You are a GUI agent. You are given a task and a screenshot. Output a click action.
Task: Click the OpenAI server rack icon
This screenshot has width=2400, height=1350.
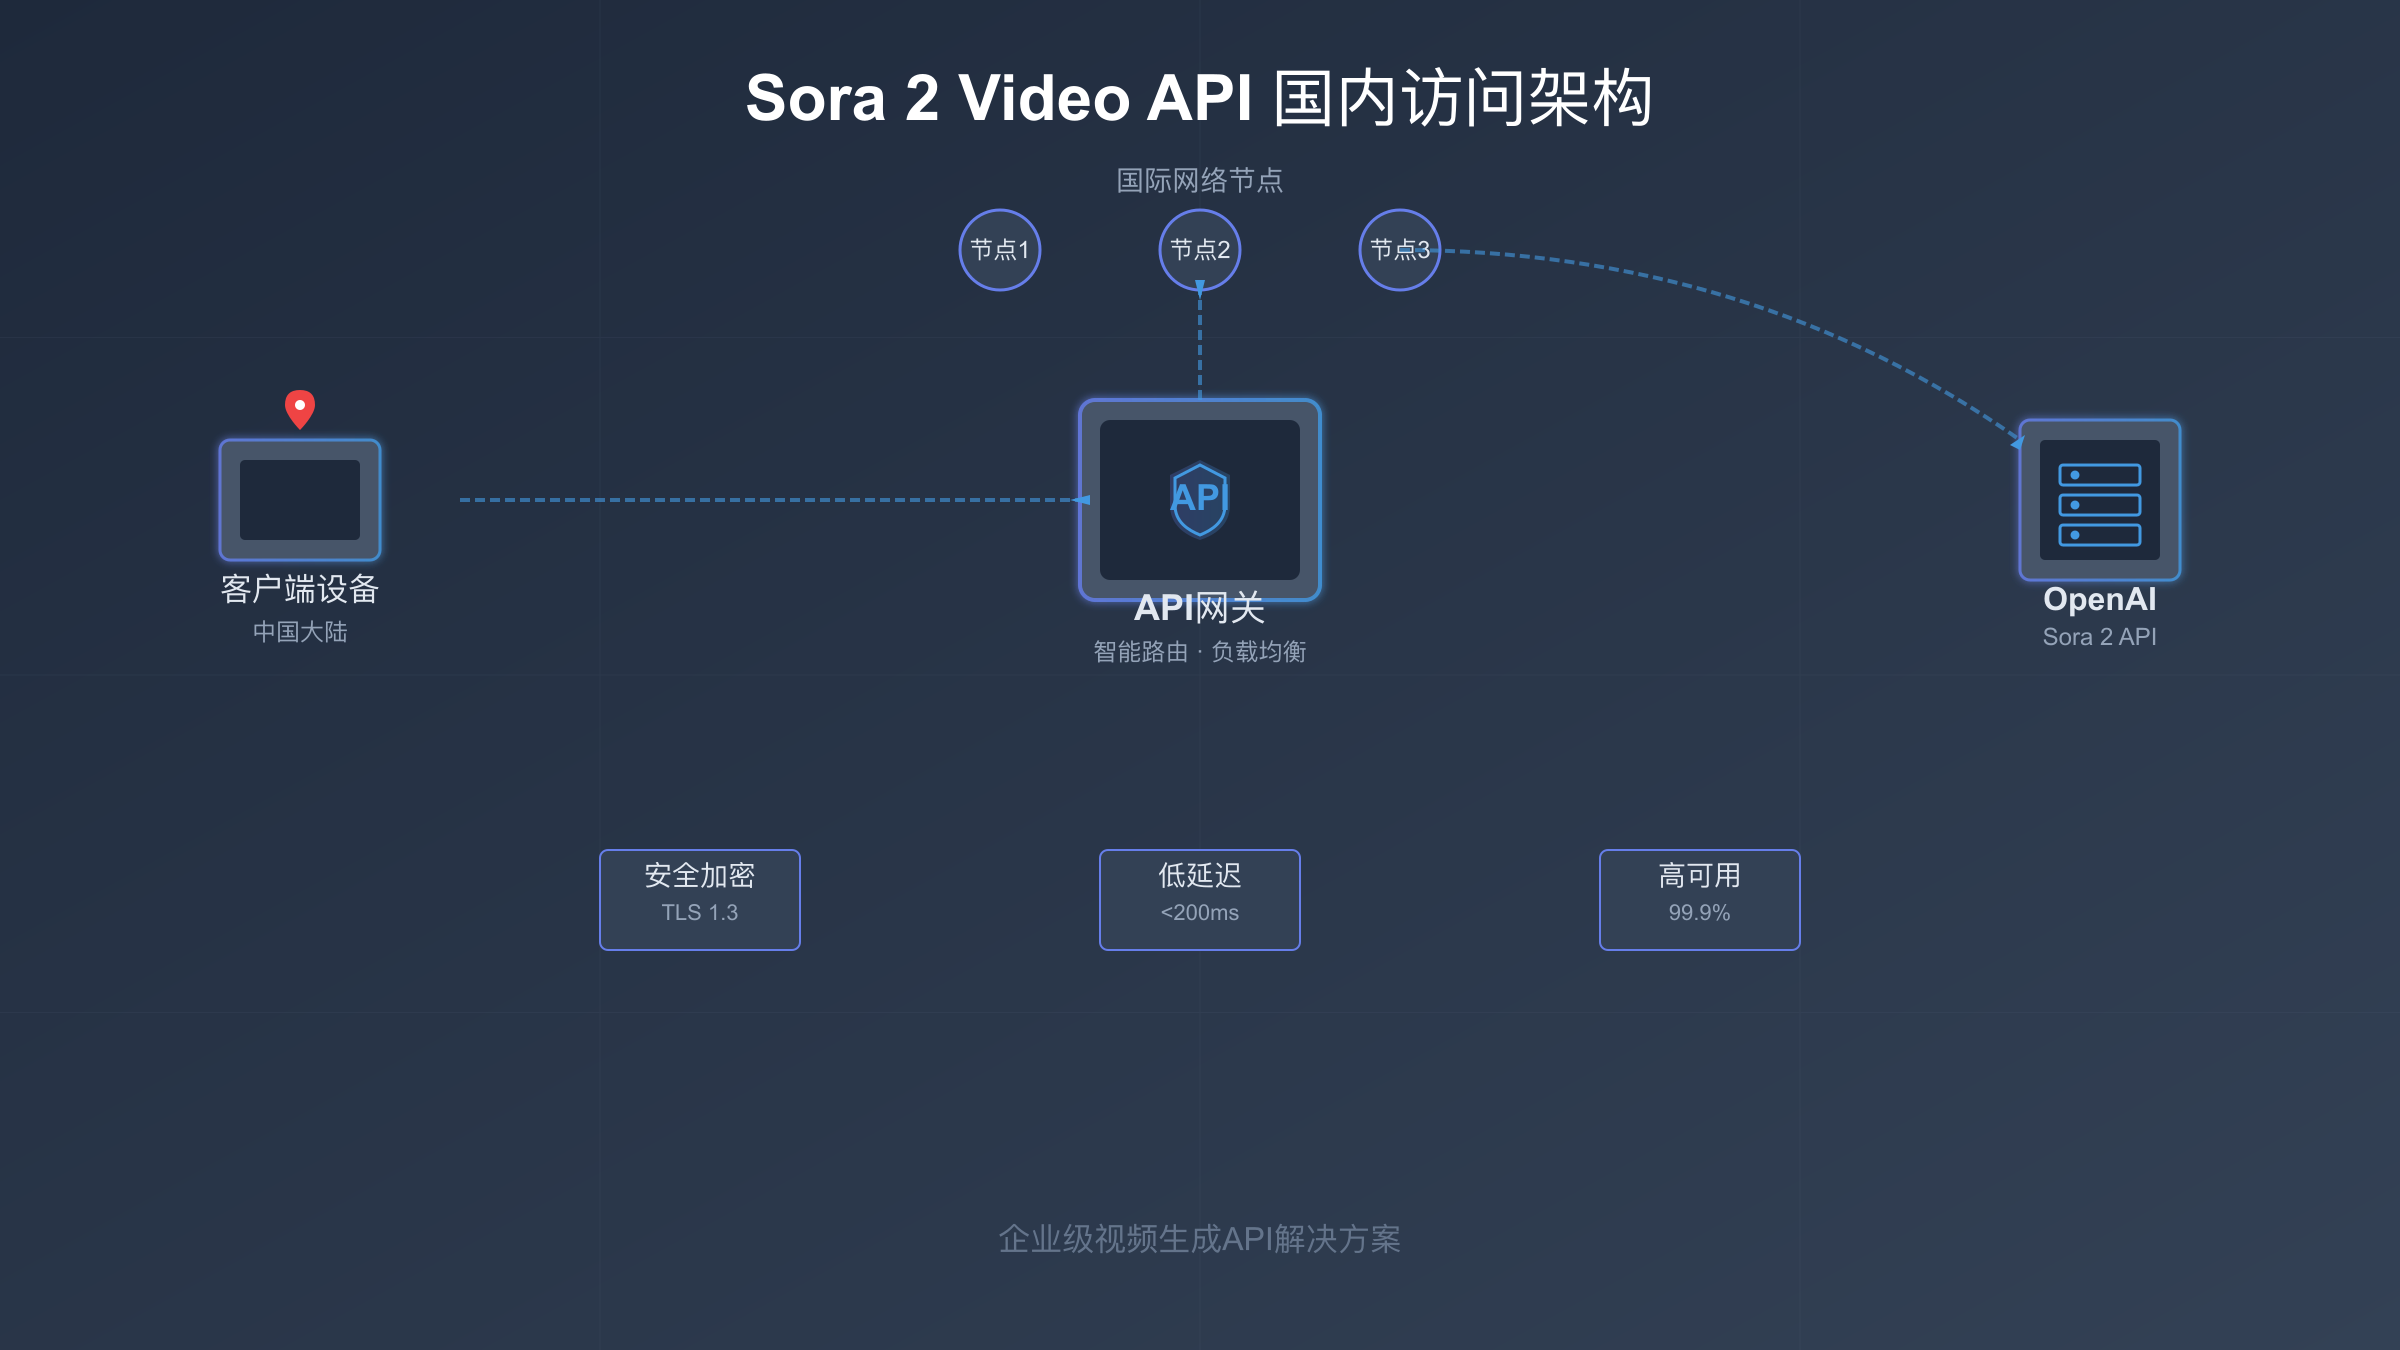click(x=2099, y=504)
